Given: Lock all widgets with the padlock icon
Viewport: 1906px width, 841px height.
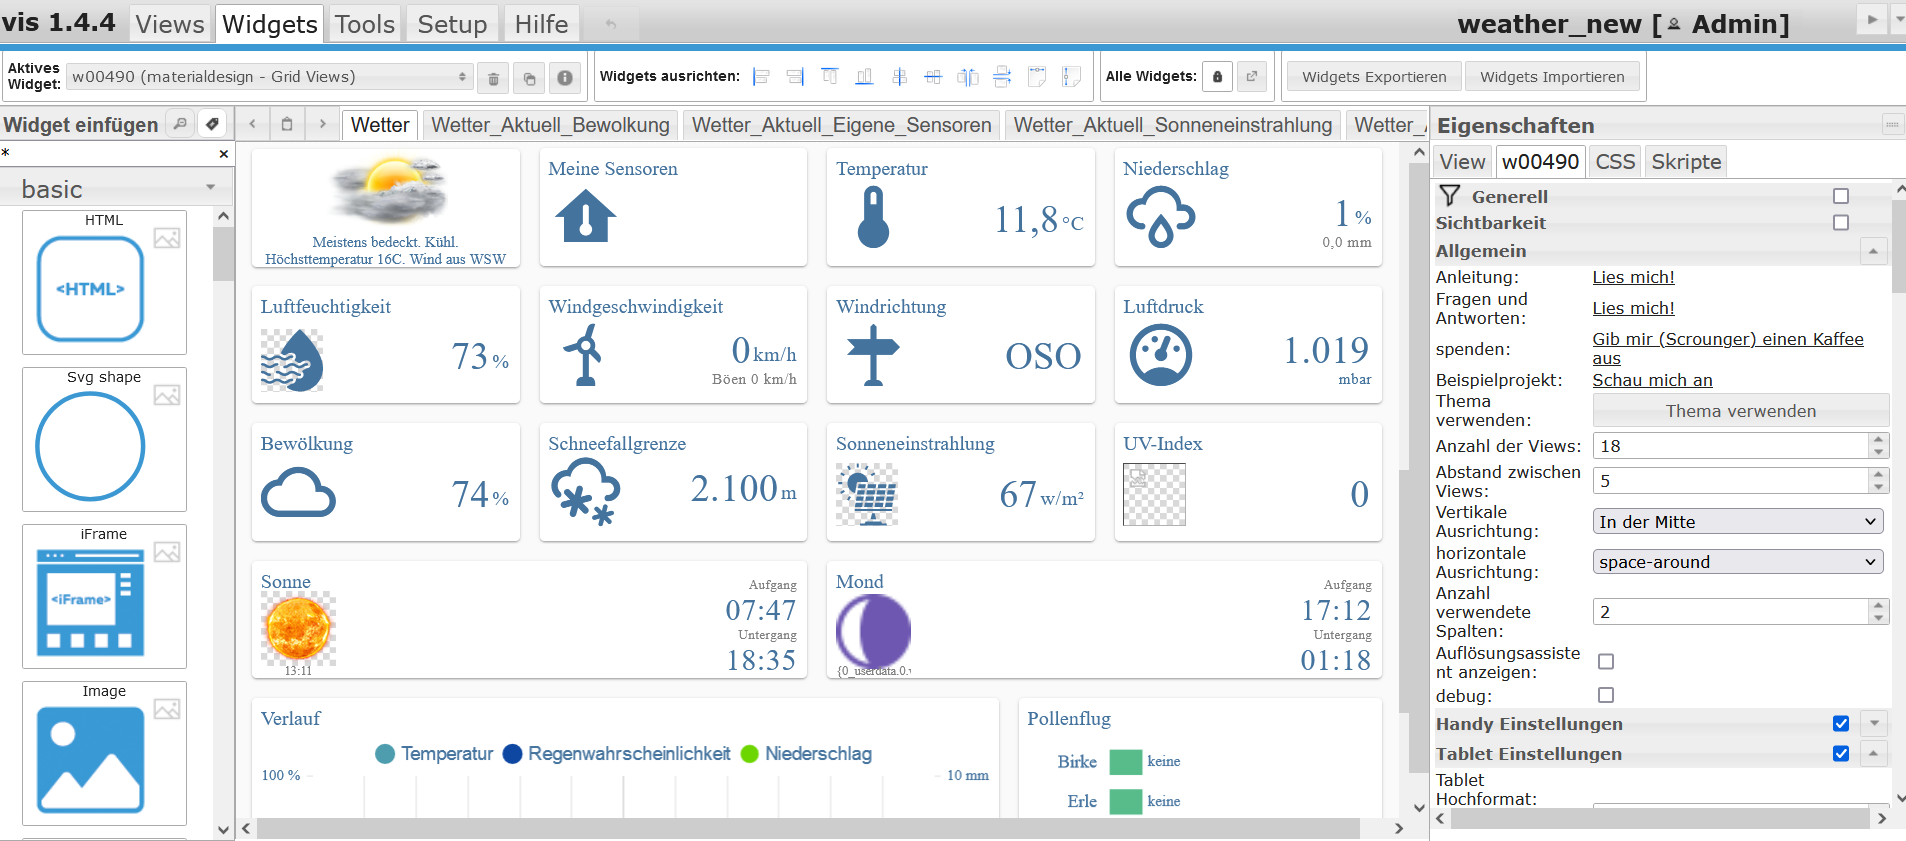Looking at the screenshot, I should point(1217,77).
